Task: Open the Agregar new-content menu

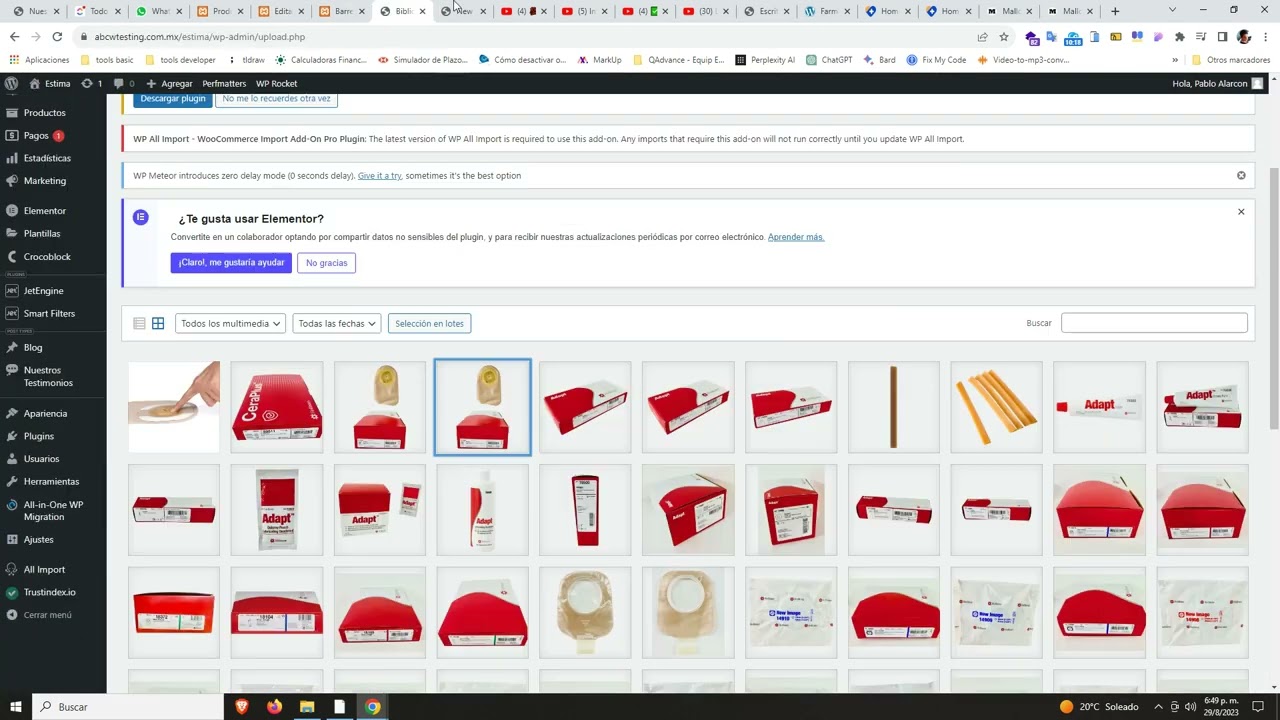Action: coord(169,83)
